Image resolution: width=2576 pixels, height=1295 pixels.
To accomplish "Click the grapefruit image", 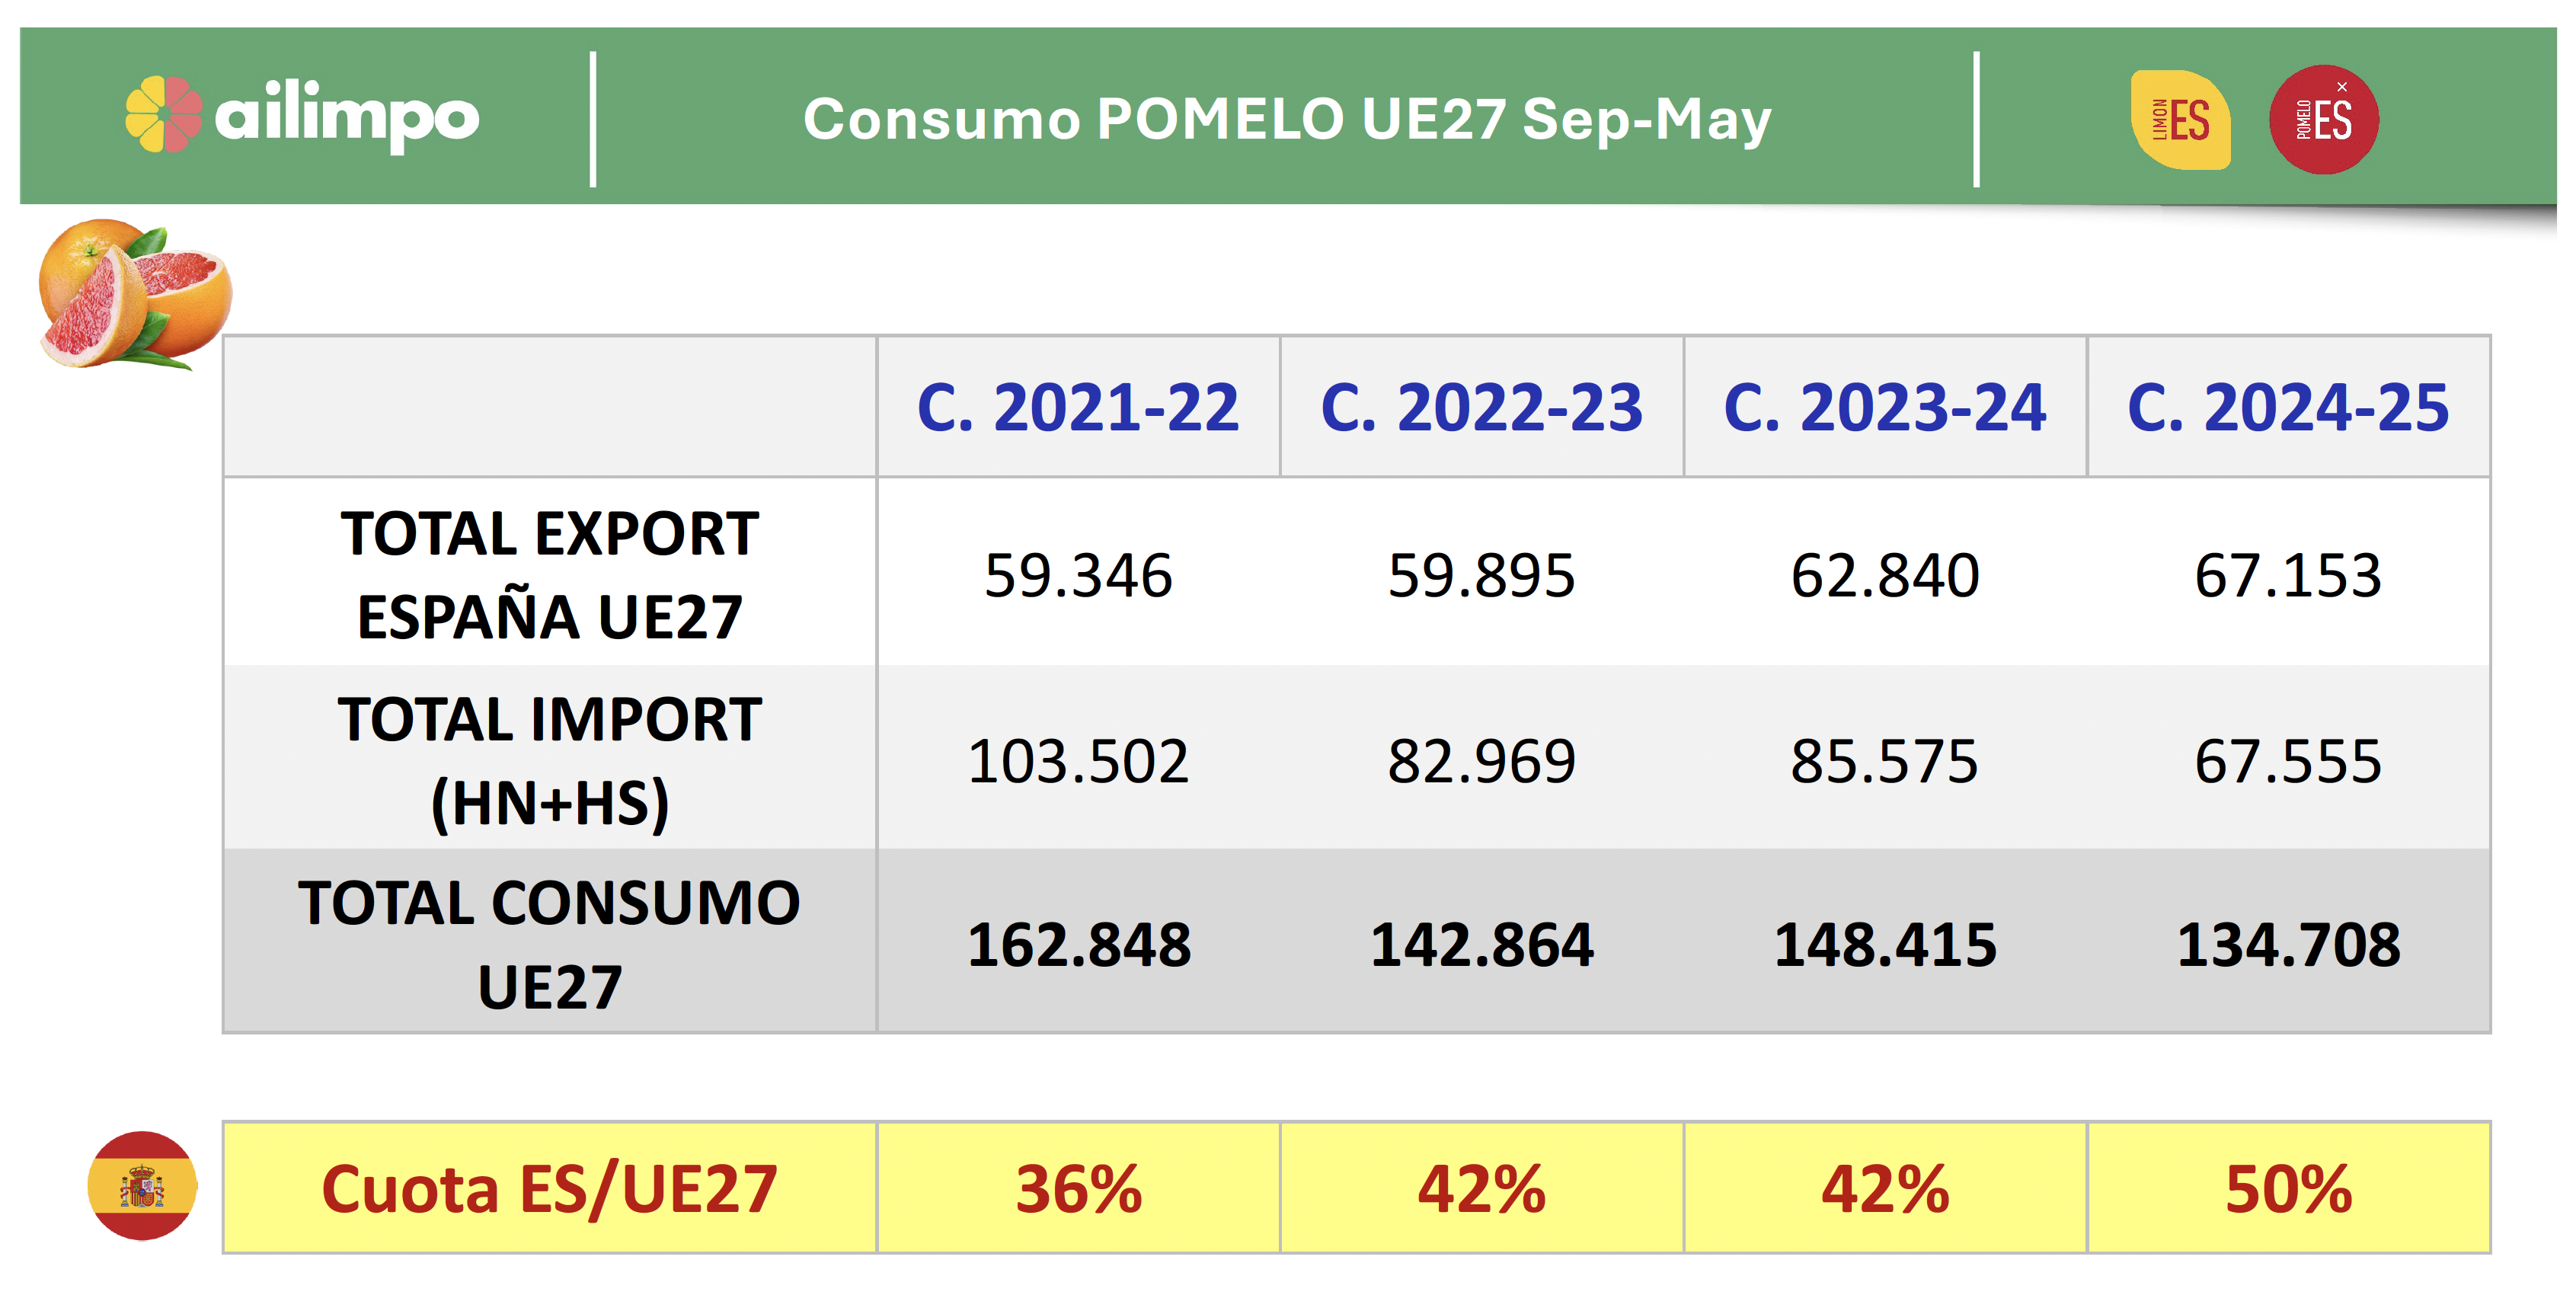I will tap(135, 295).
